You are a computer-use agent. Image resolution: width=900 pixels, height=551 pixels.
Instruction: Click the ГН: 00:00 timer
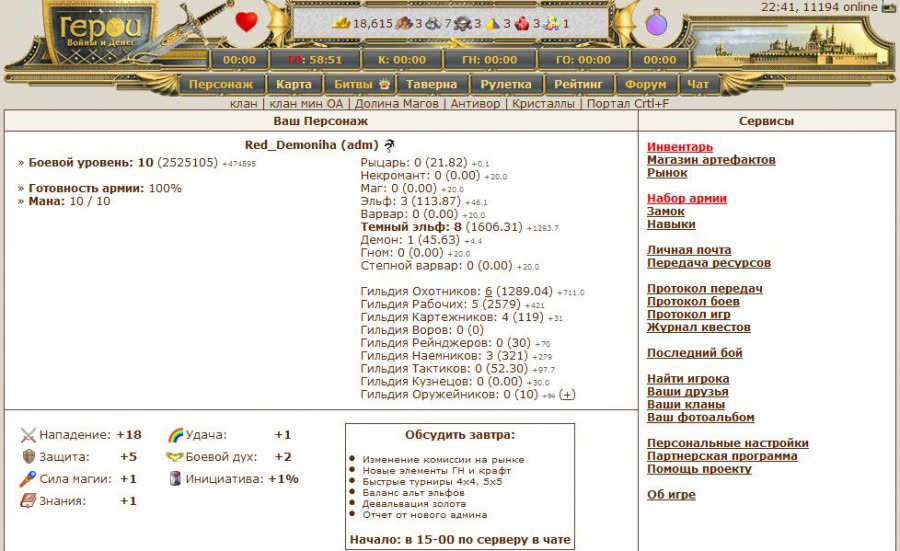(490, 60)
